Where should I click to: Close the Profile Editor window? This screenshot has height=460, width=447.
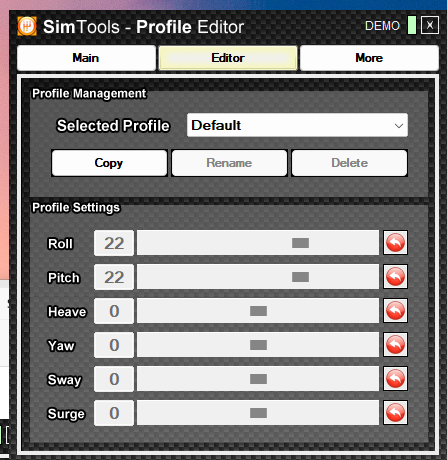(430, 25)
